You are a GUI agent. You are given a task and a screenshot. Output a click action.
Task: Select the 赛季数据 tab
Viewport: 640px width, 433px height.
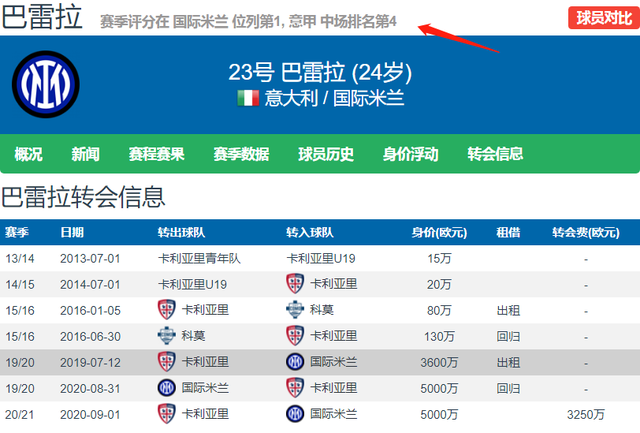pyautogui.click(x=241, y=154)
